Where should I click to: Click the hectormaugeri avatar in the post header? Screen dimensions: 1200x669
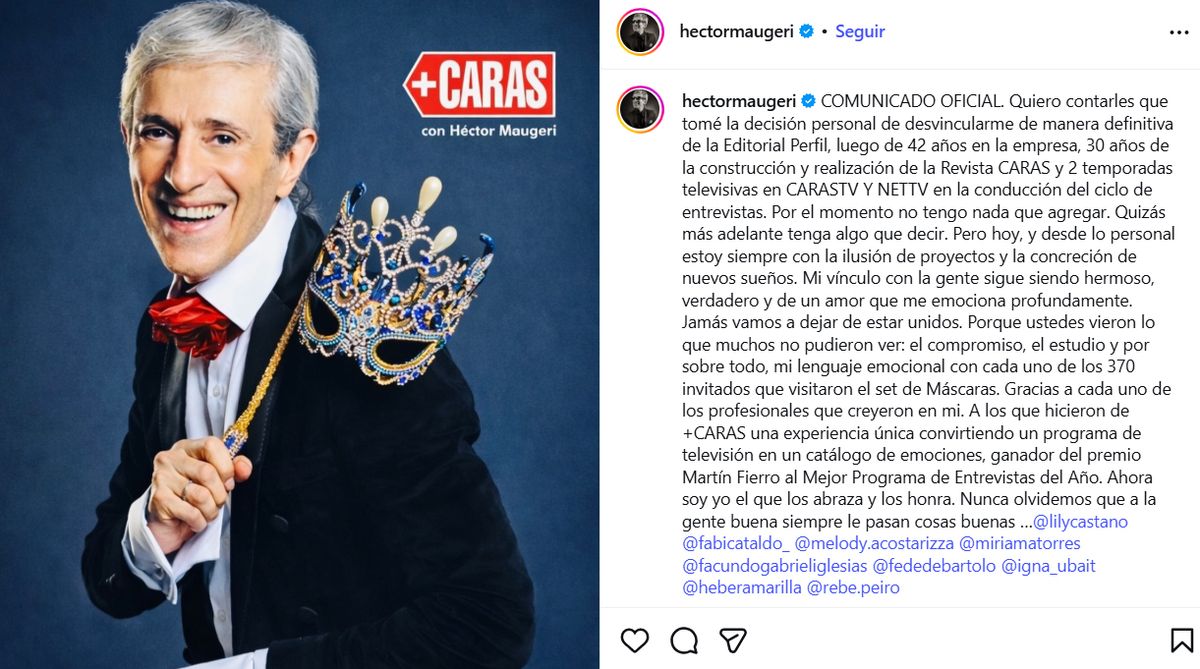pos(639,32)
